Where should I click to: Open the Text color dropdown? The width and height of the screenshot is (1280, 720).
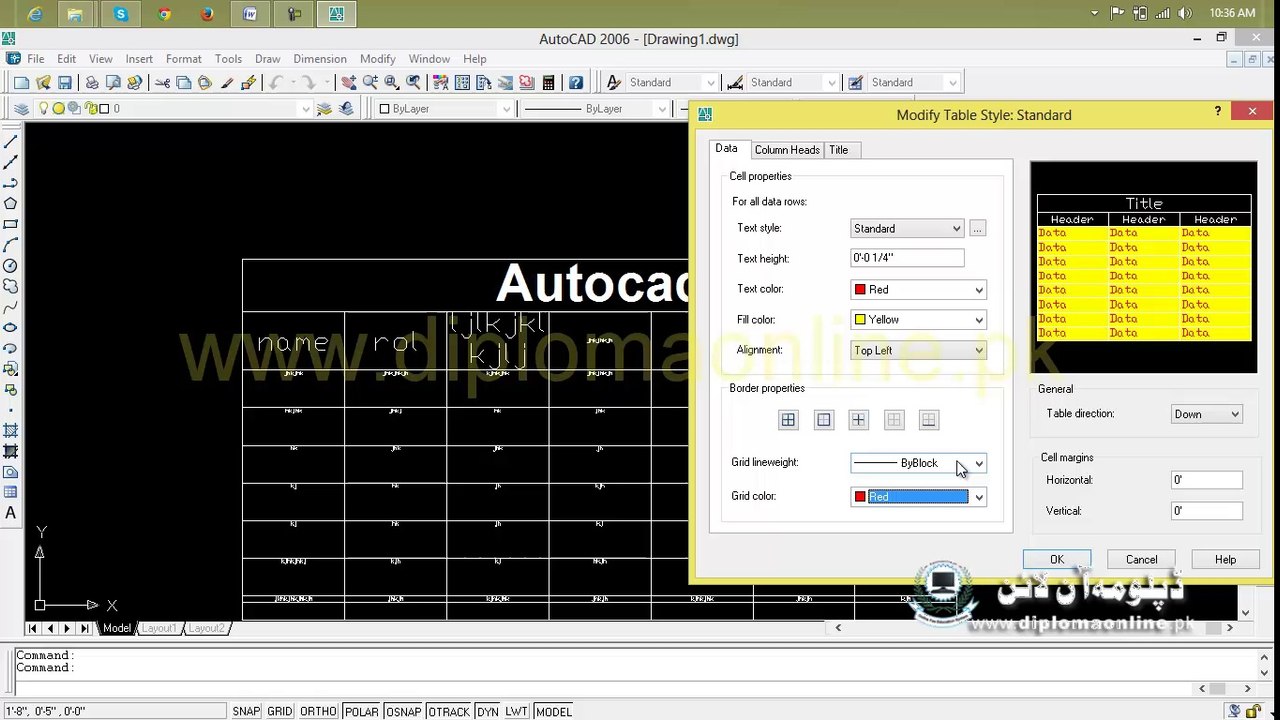(x=918, y=289)
